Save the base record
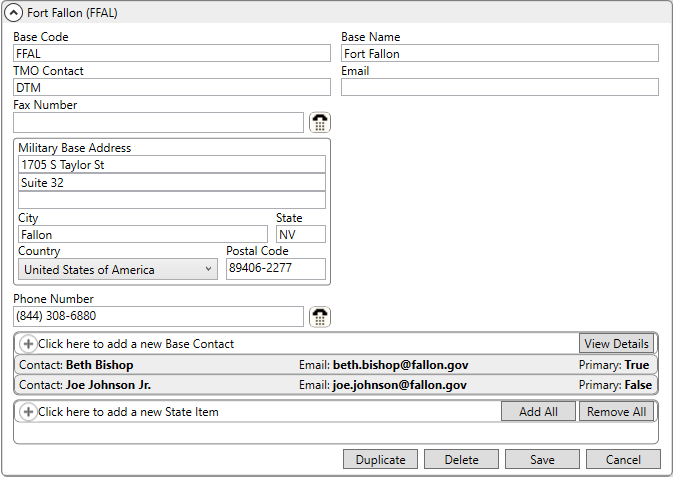This screenshot has width=674, height=477. 542,459
